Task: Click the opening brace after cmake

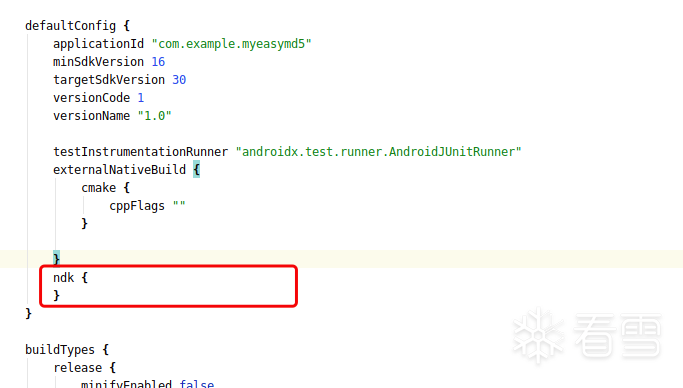Action: [x=127, y=188]
